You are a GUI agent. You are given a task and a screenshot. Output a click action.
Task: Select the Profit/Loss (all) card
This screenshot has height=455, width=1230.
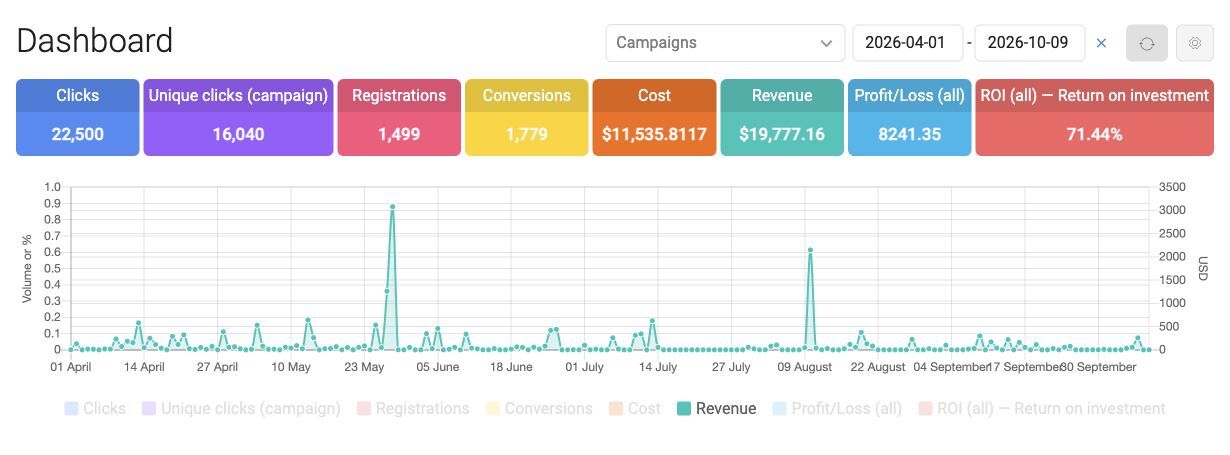pos(909,117)
